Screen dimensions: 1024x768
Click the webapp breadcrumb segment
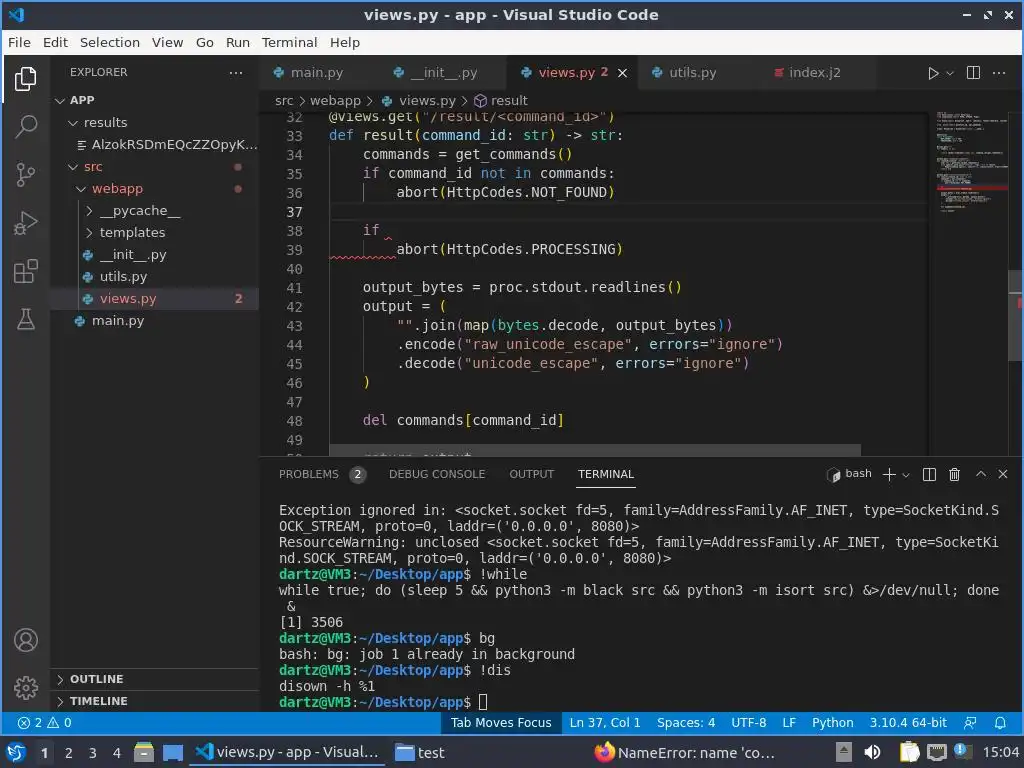pyautogui.click(x=335, y=101)
